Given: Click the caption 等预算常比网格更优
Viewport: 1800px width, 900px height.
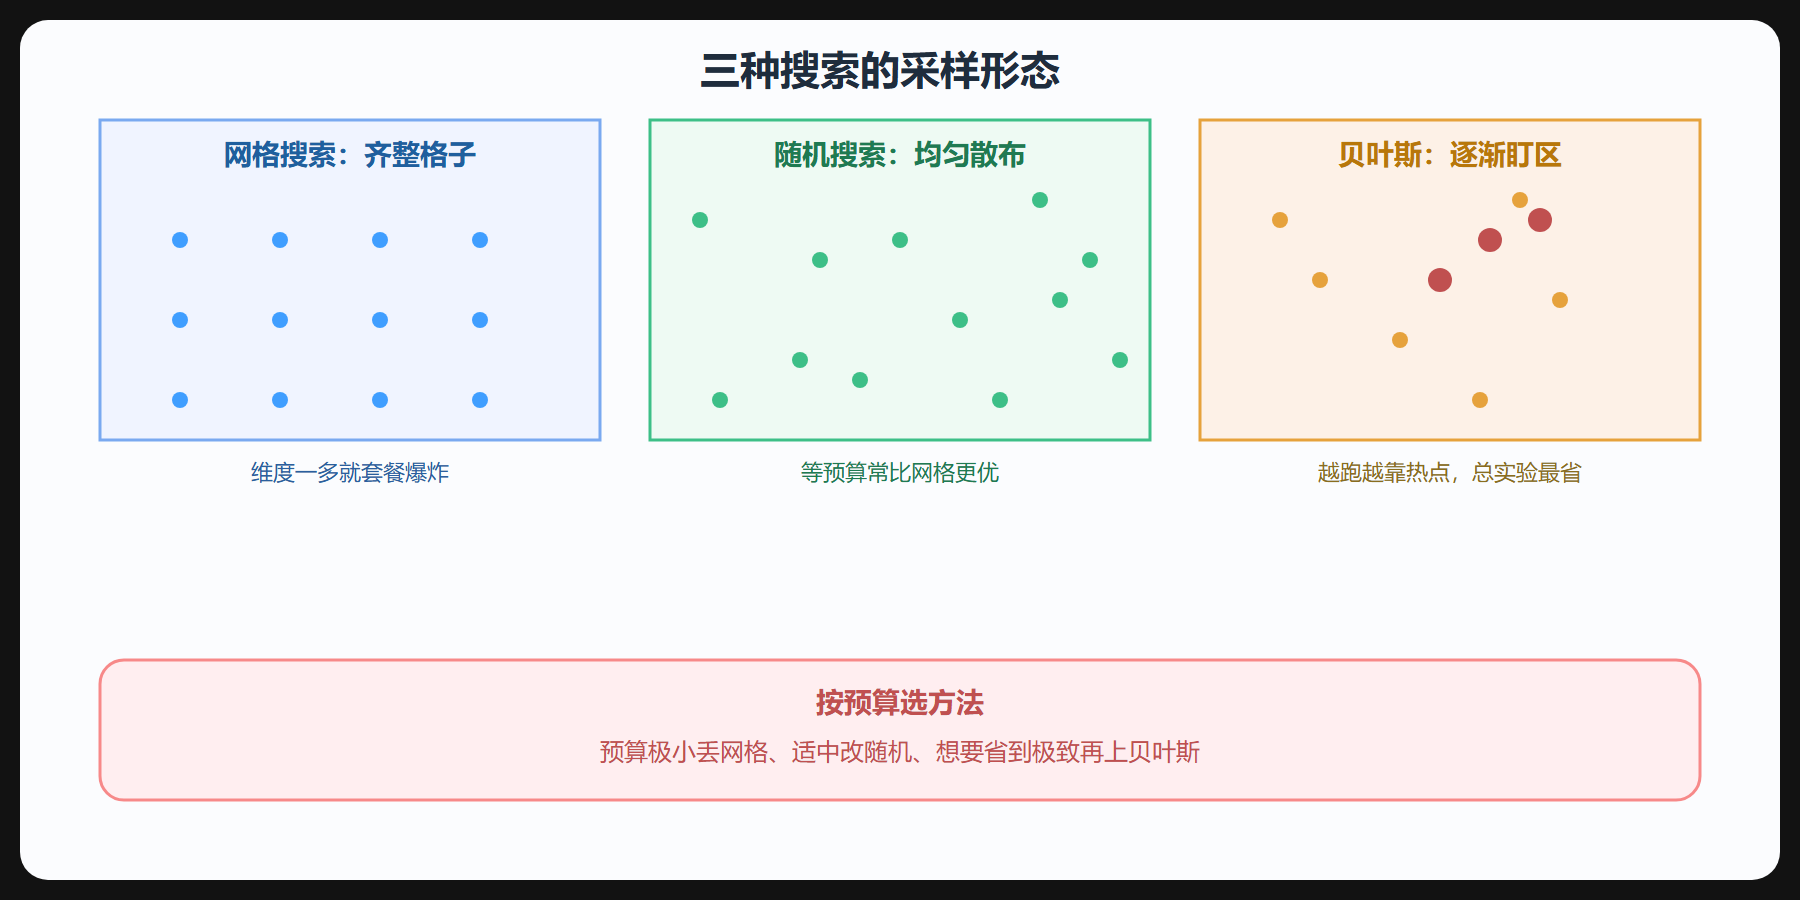Looking at the screenshot, I should tap(900, 473).
